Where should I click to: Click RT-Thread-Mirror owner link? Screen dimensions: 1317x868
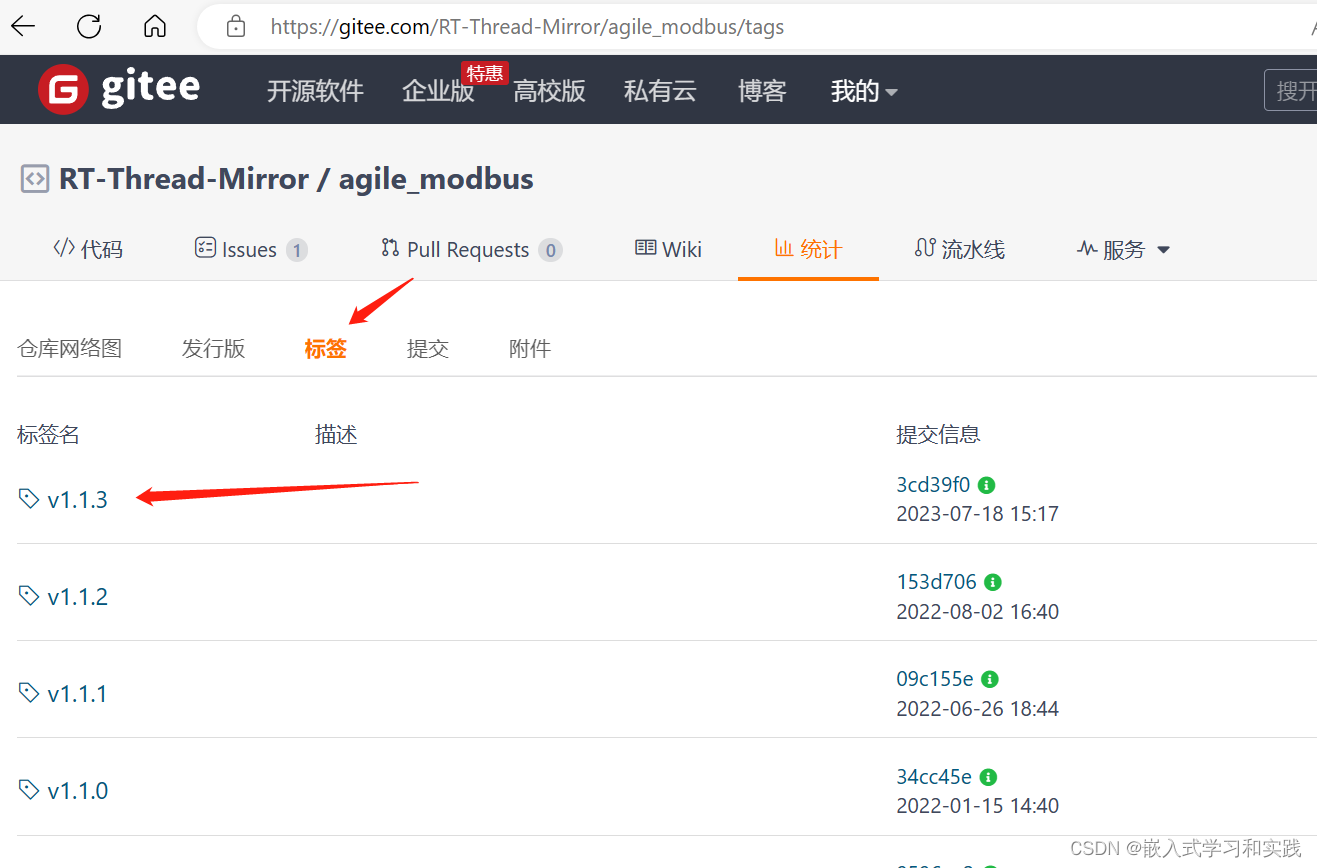pos(184,180)
